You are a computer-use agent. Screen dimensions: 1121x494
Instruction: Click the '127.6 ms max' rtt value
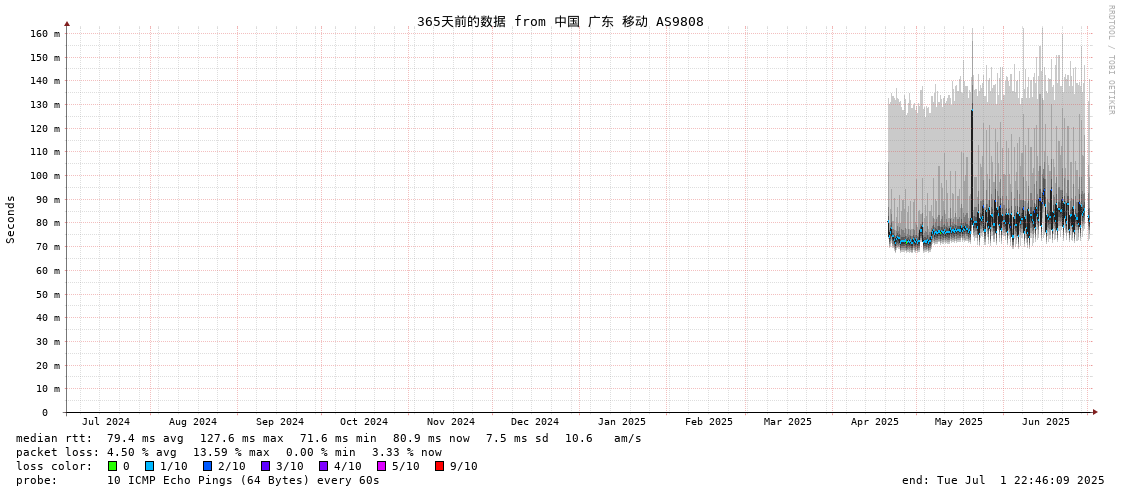click(241, 438)
